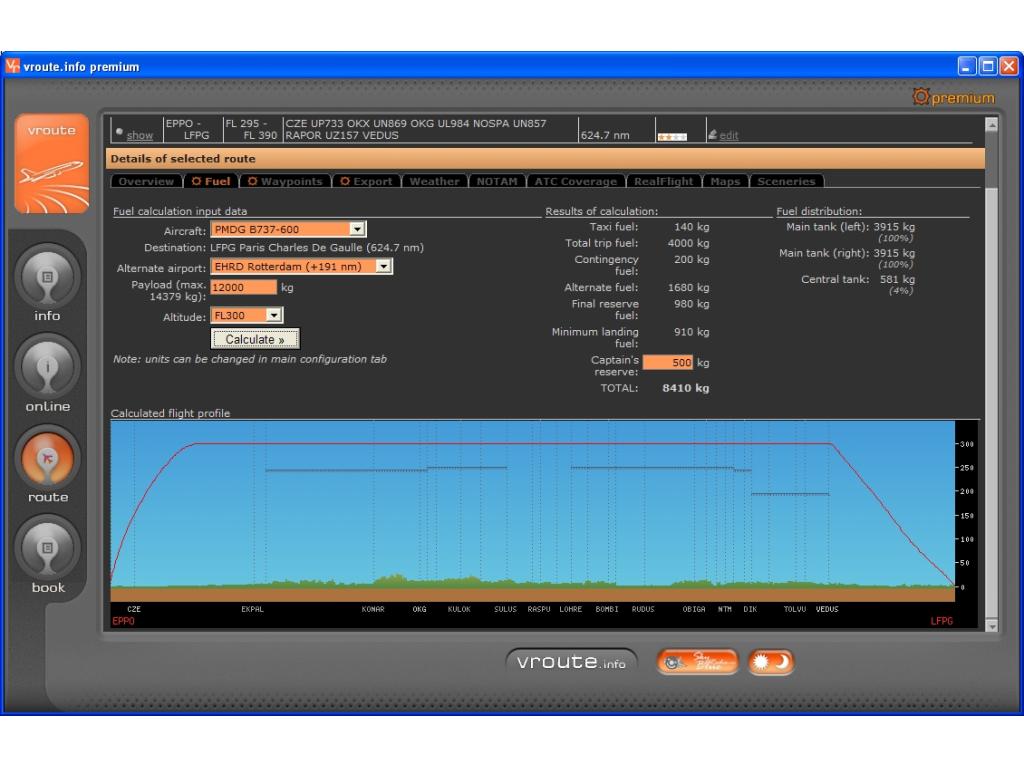Toggle the show route radio bullet

(119, 132)
